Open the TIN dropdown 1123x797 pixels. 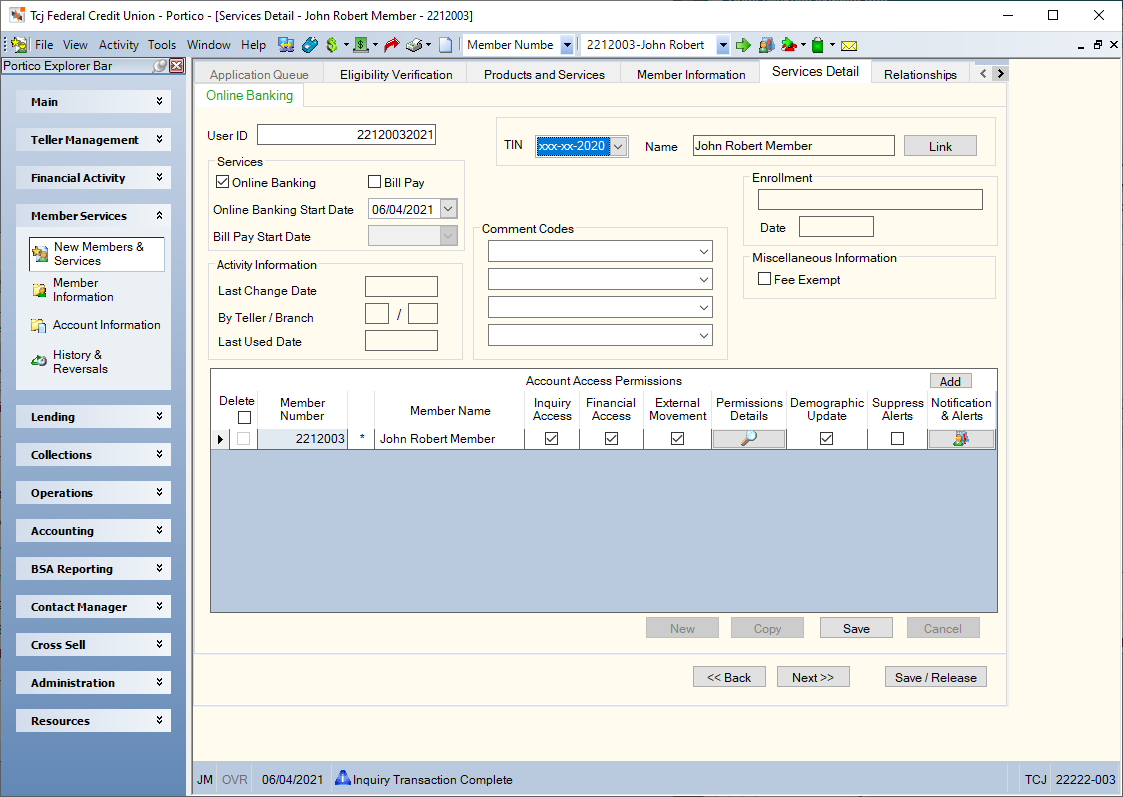click(619, 146)
